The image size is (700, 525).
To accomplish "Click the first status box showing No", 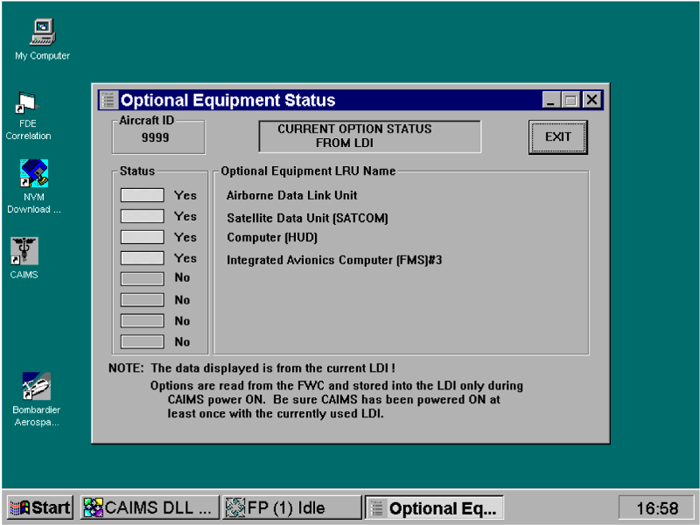I will [x=142, y=278].
